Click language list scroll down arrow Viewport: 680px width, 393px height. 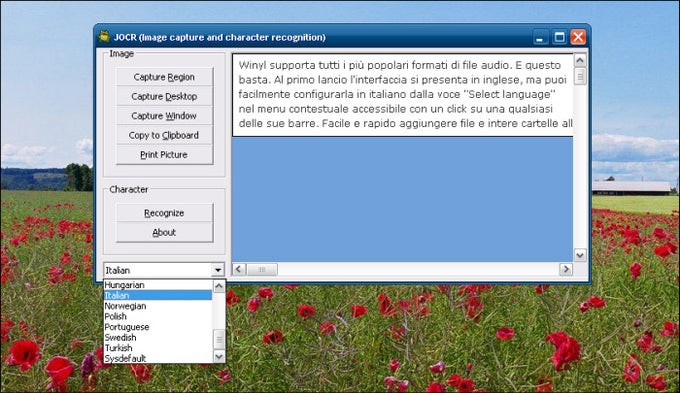click(x=219, y=357)
